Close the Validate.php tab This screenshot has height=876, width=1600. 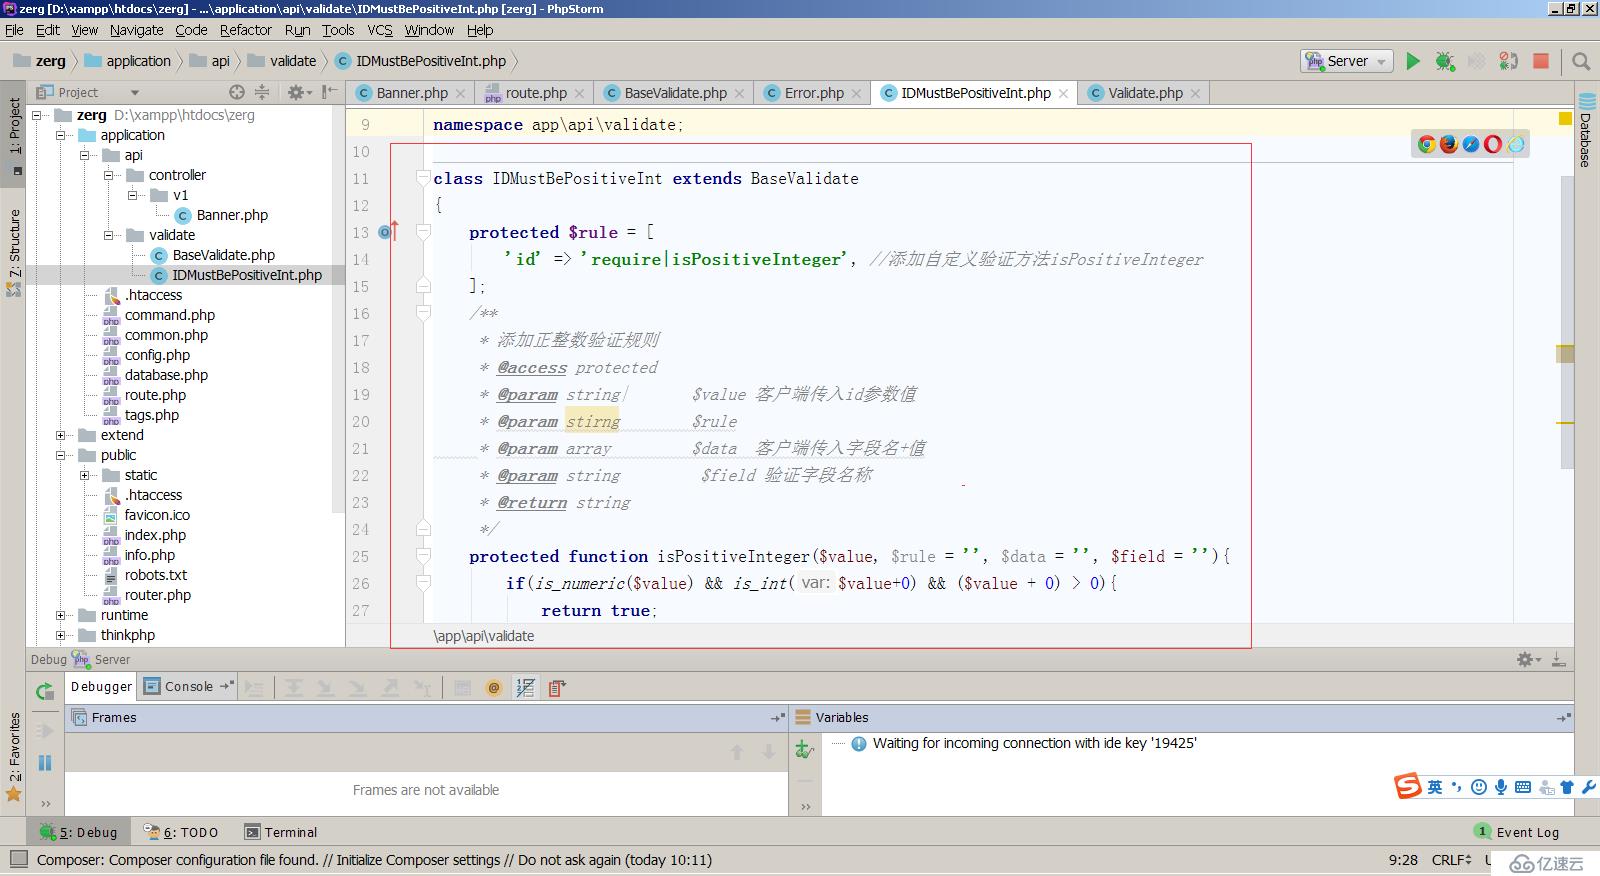pos(1195,94)
